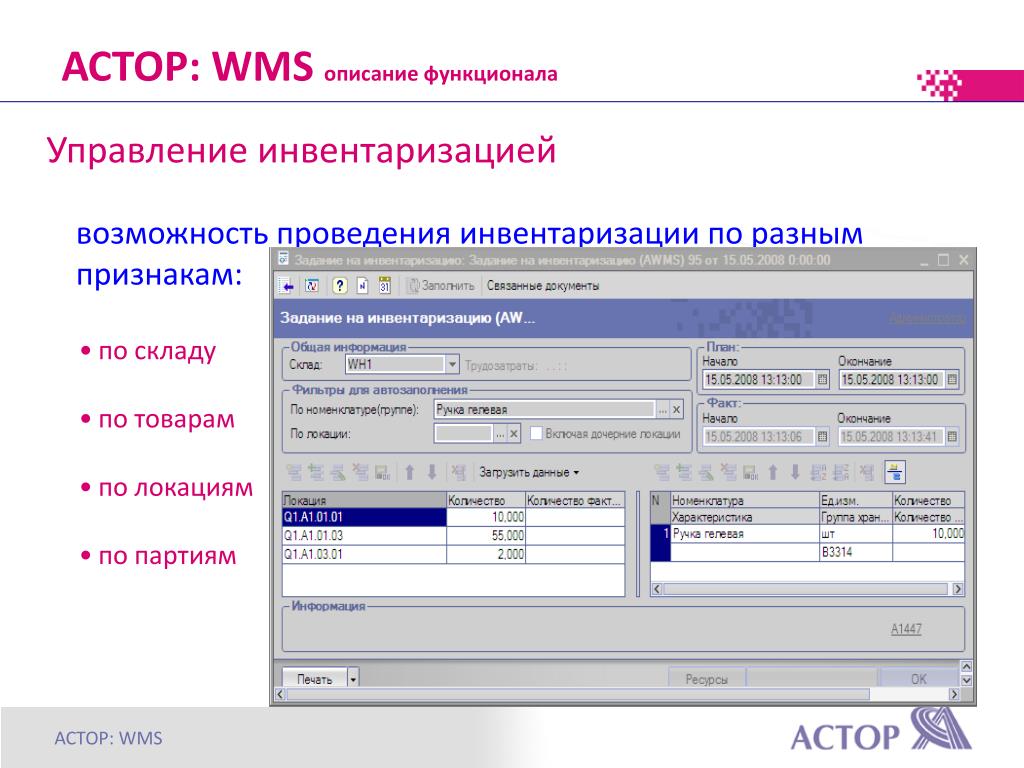Click the Ресурсы button
The width and height of the screenshot is (1024, 768).
(707, 679)
